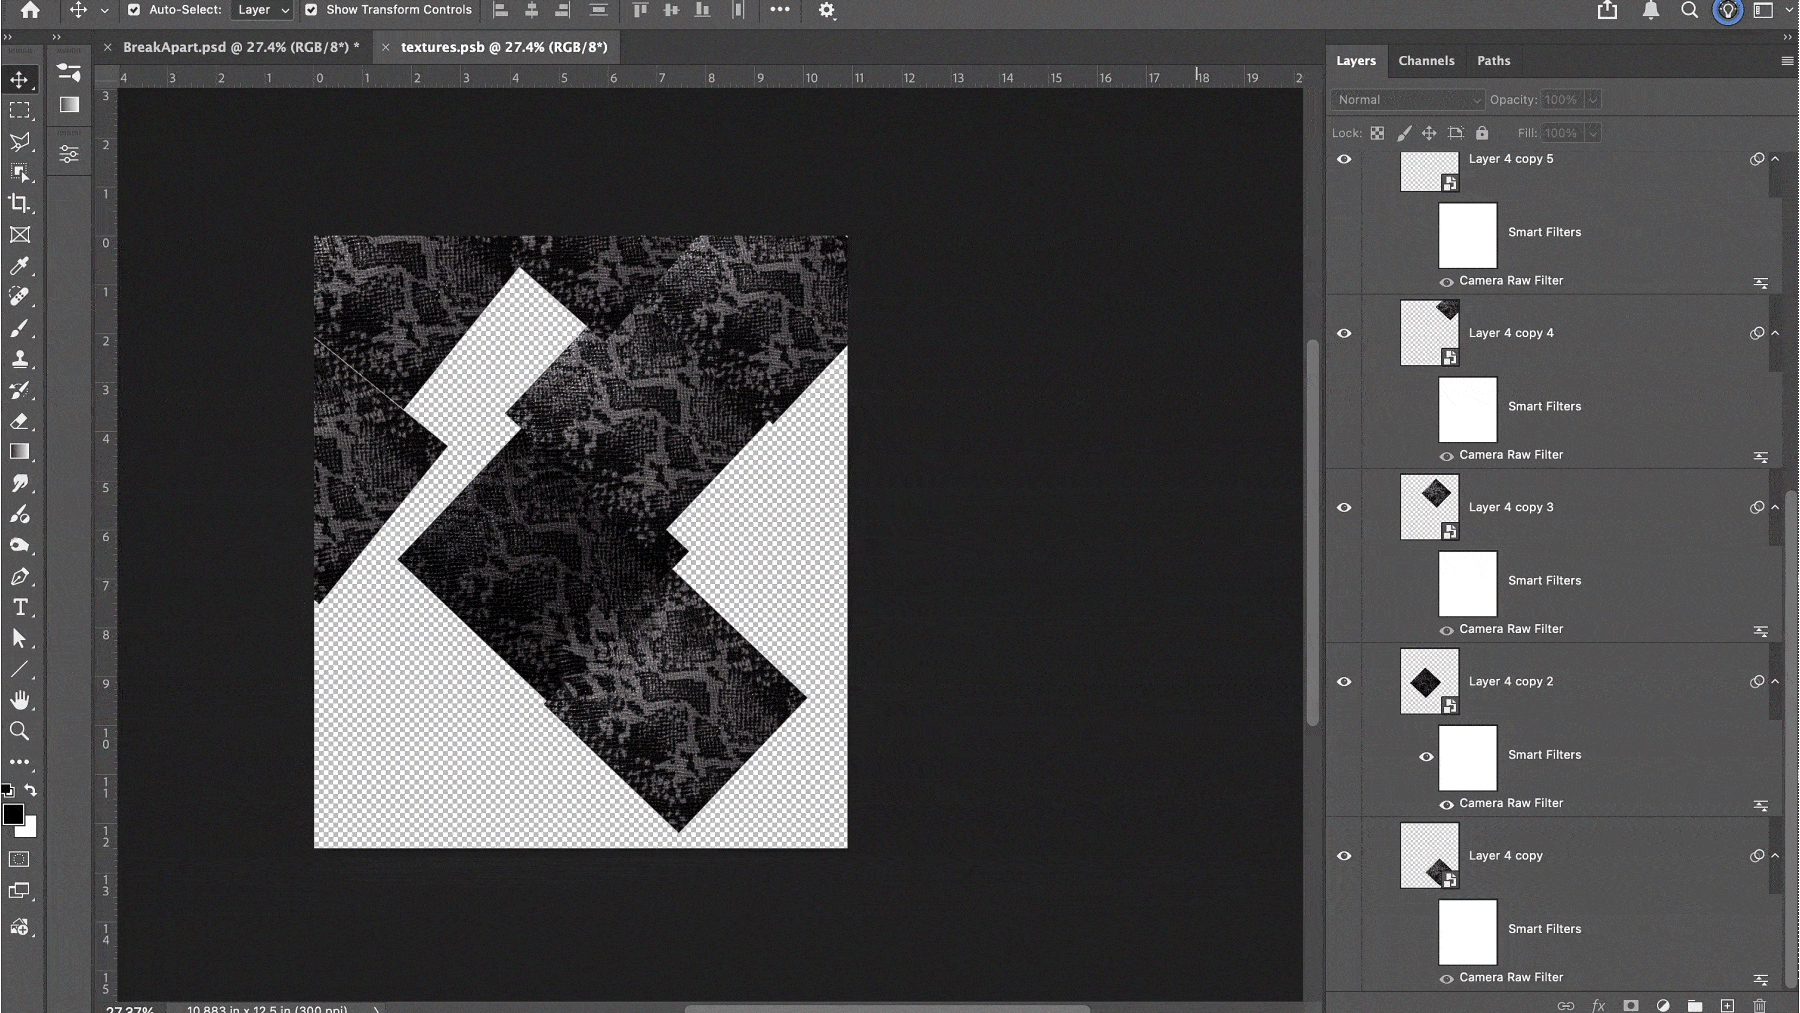Select the Hand tool

[19, 700]
